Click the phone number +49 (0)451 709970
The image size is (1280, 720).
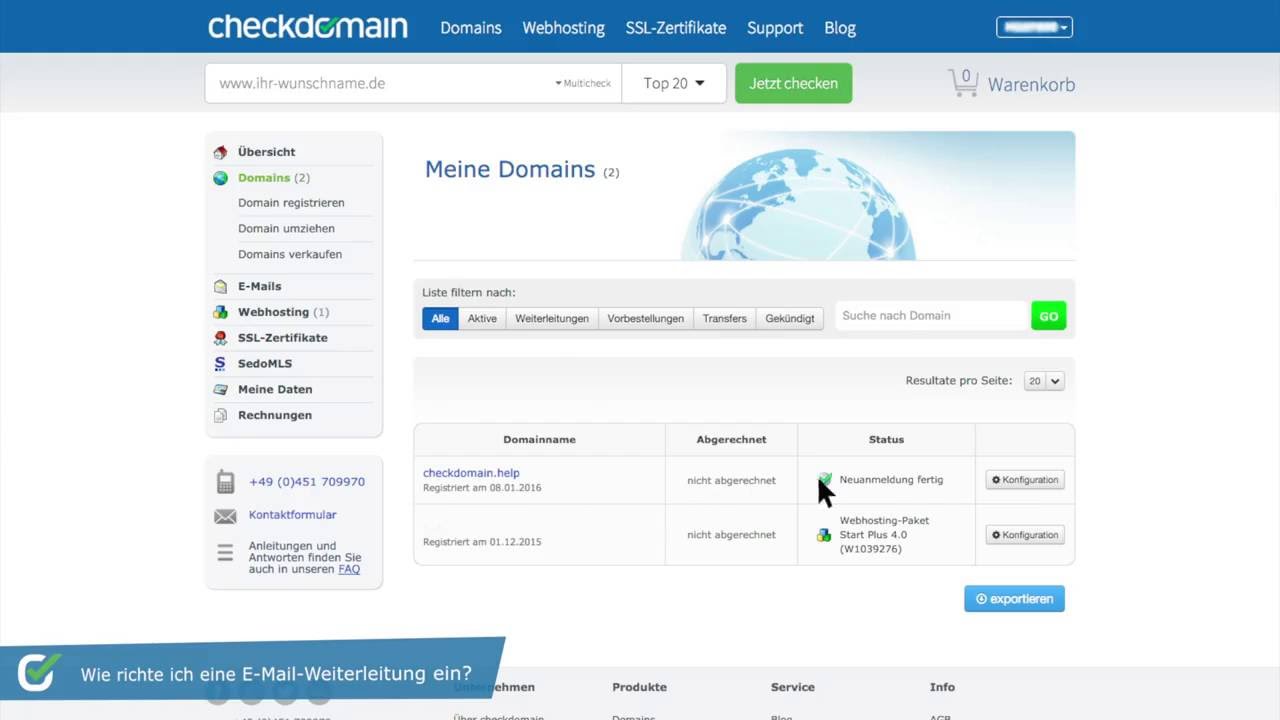[x=307, y=482]
